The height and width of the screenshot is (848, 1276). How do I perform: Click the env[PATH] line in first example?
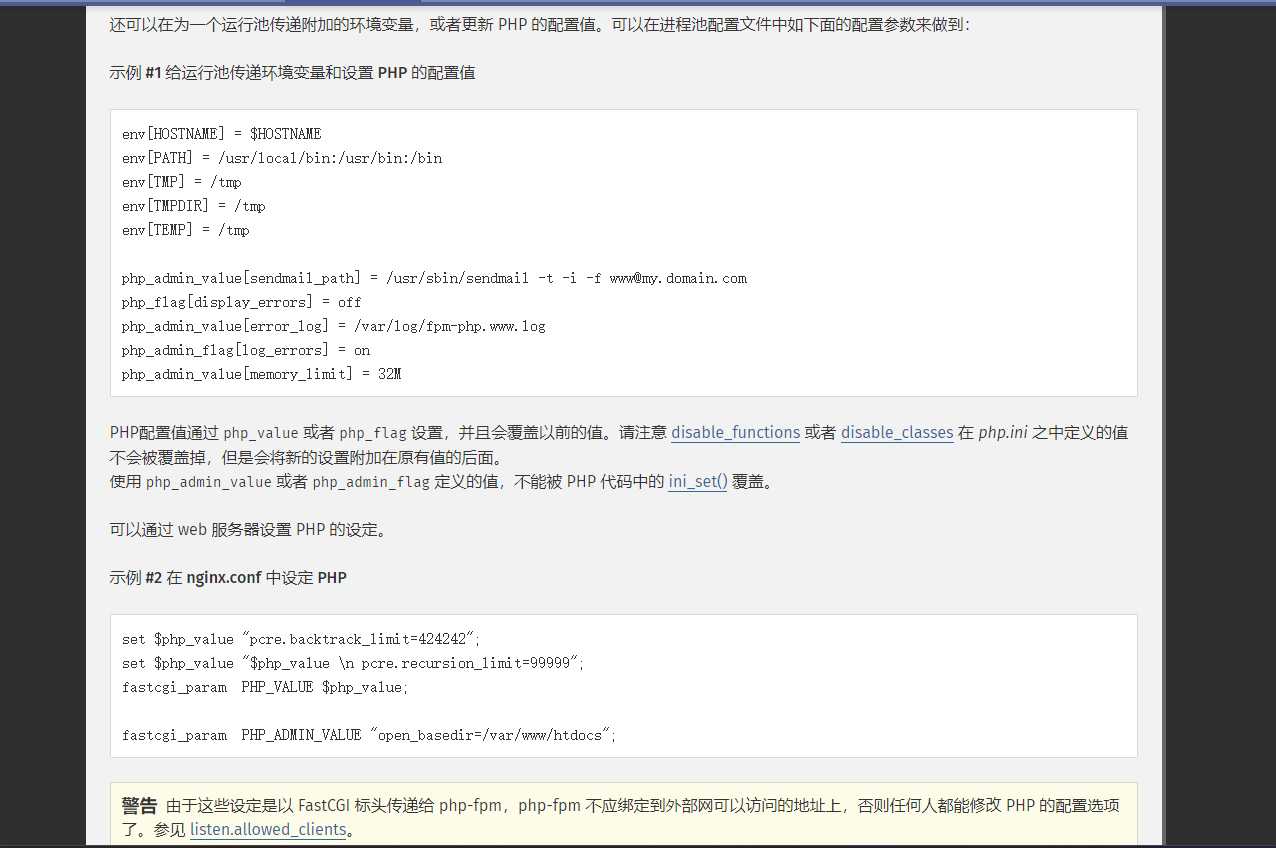[281, 158]
